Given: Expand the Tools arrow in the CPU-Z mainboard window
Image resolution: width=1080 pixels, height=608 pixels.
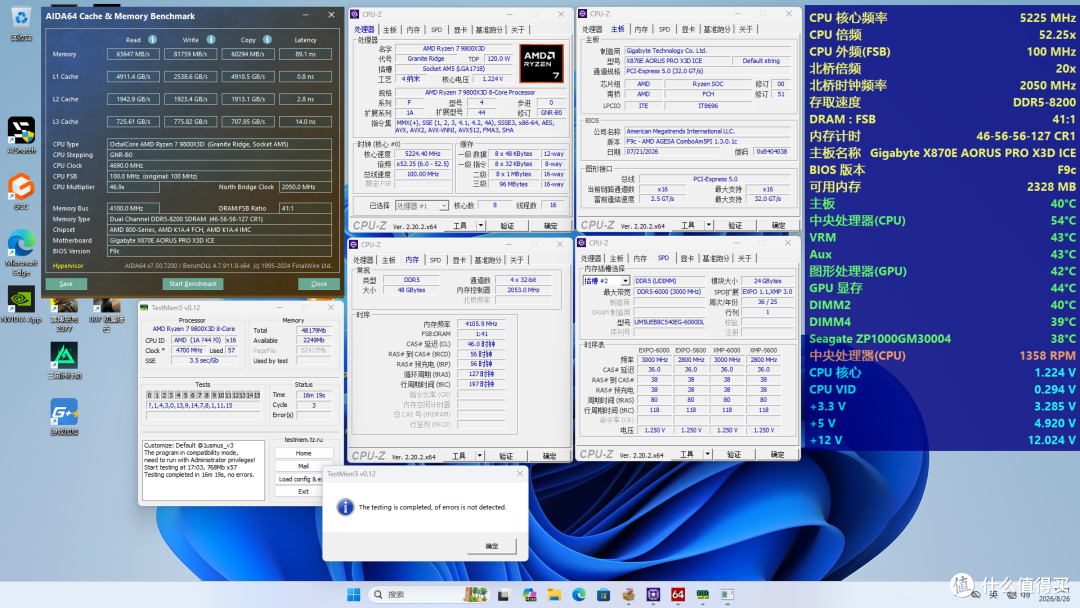Looking at the screenshot, I should (708, 225).
